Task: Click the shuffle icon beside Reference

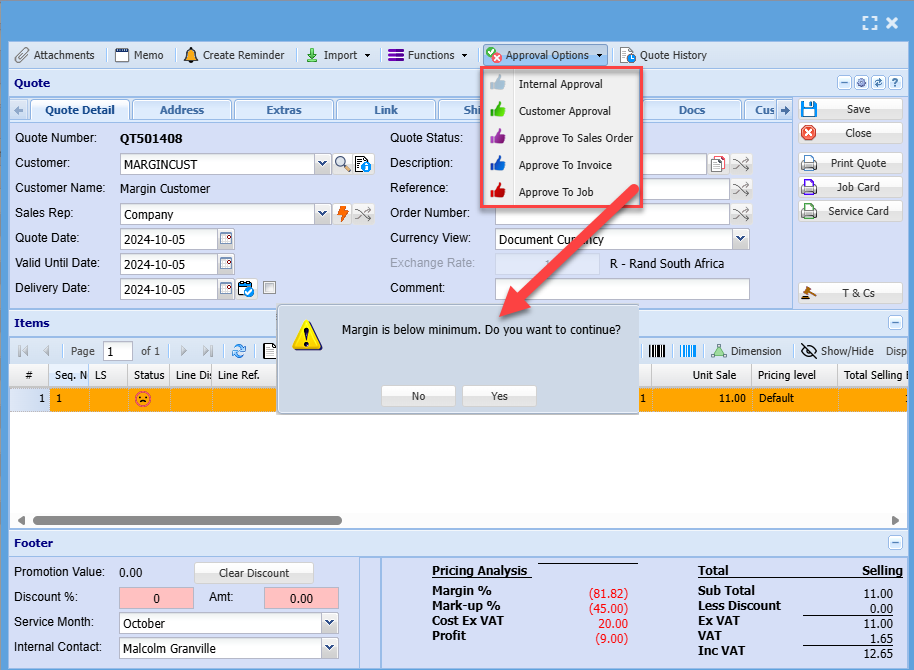Action: pos(741,189)
